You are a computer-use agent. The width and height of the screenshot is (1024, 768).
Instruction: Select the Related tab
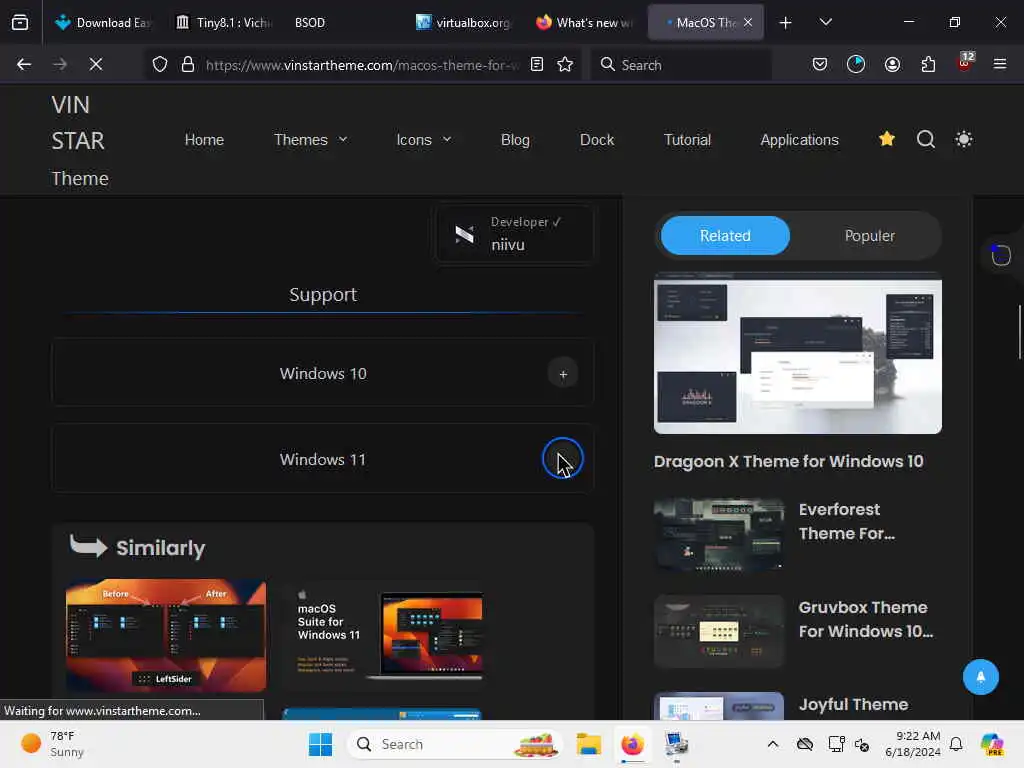pos(725,235)
